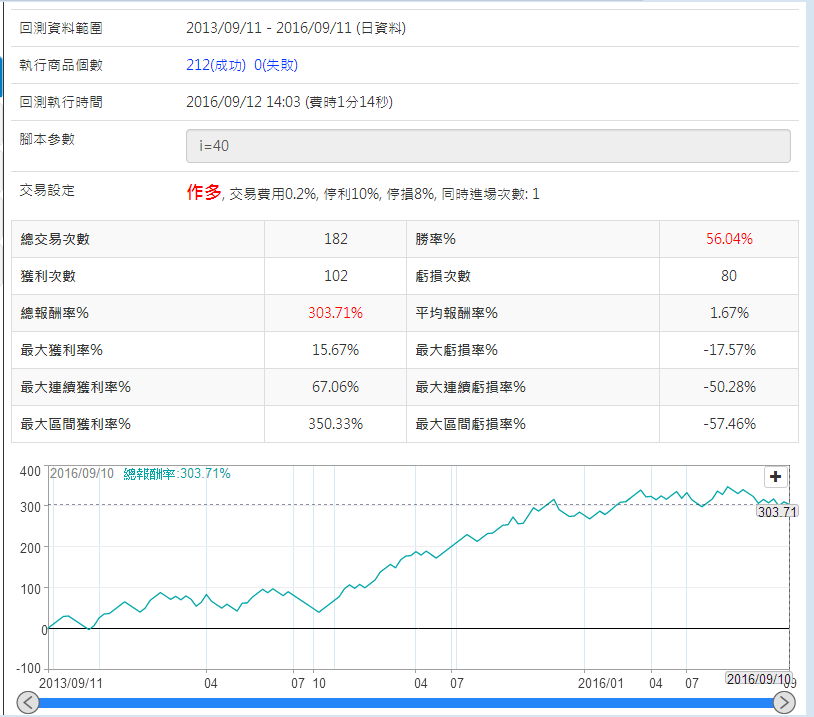Click the 總報酬率% value in the table
The width and height of the screenshot is (814, 717).
[336, 313]
